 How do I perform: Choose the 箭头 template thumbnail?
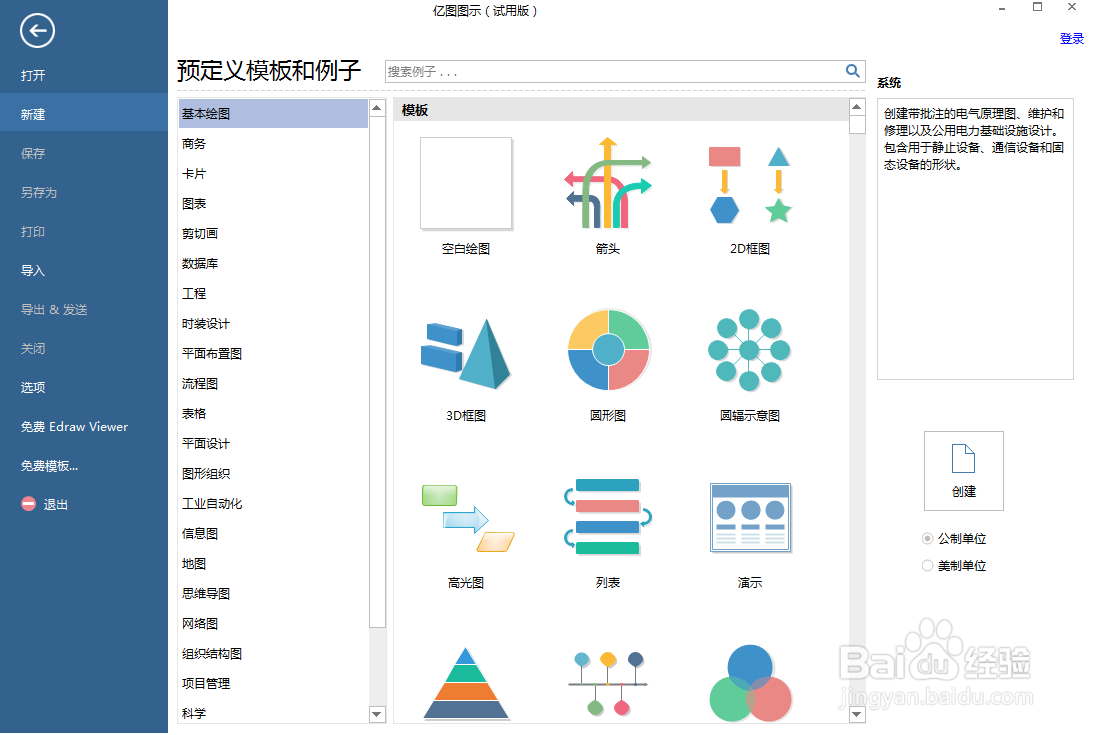pos(607,183)
